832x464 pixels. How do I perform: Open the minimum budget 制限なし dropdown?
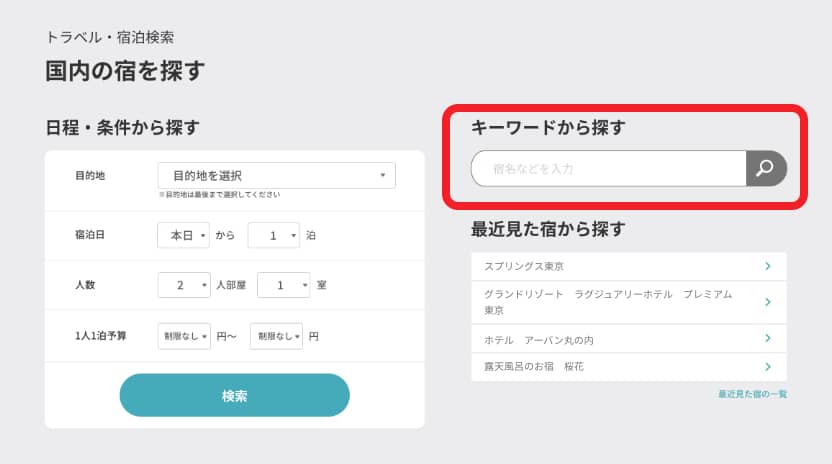[x=184, y=336]
